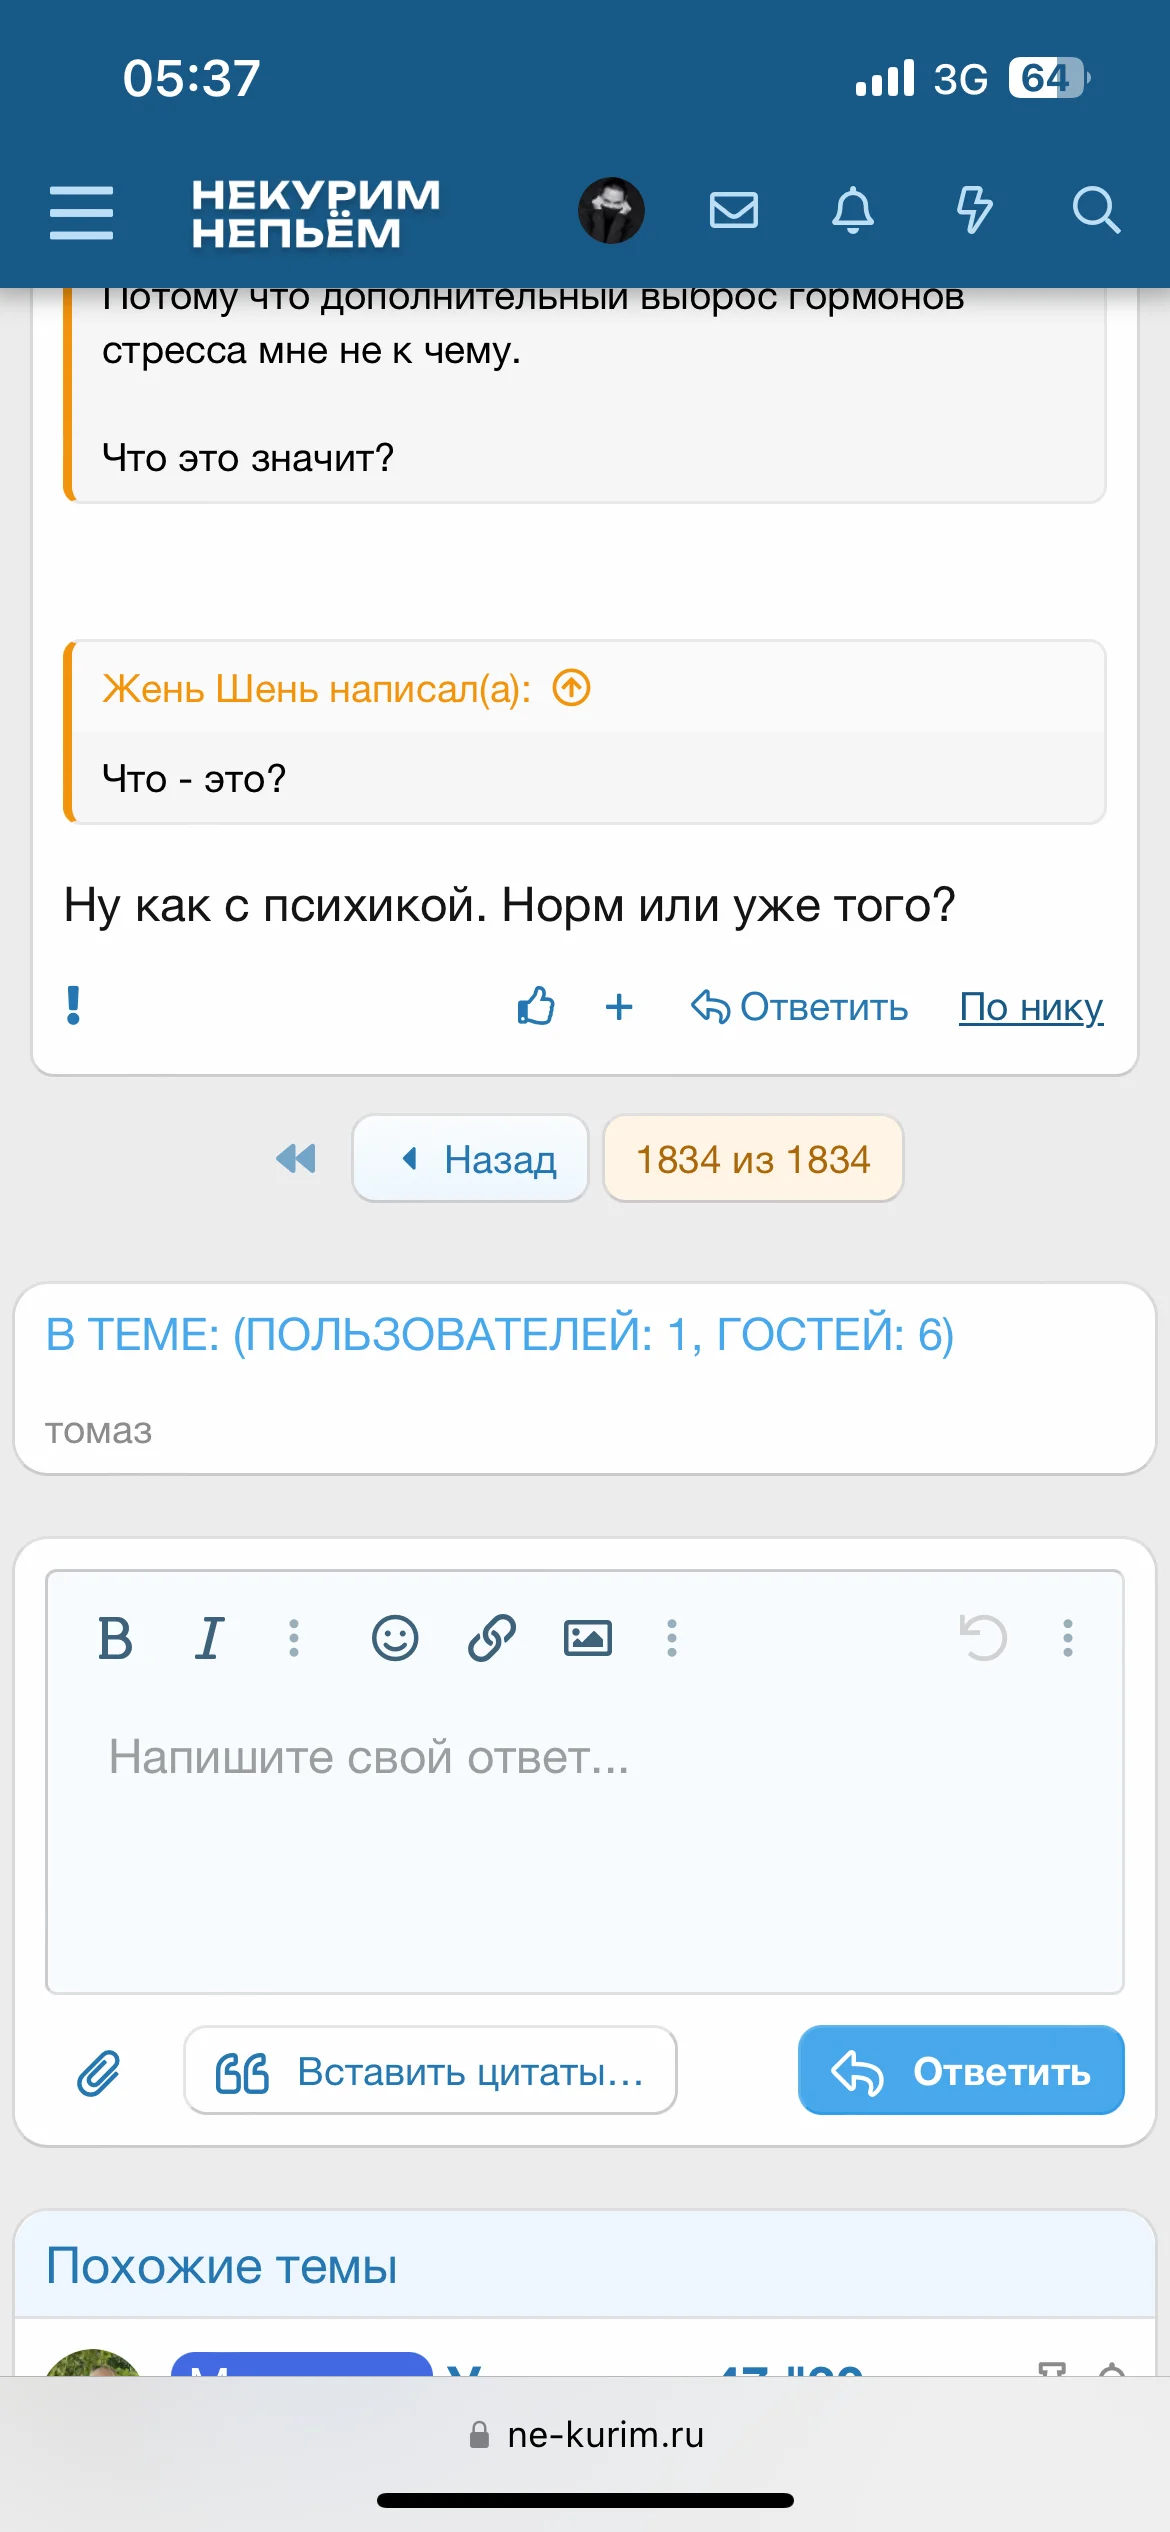Viewport: 1170px width, 2532px height.
Task: Toggle bold formatting in the editor
Action: 115,1638
